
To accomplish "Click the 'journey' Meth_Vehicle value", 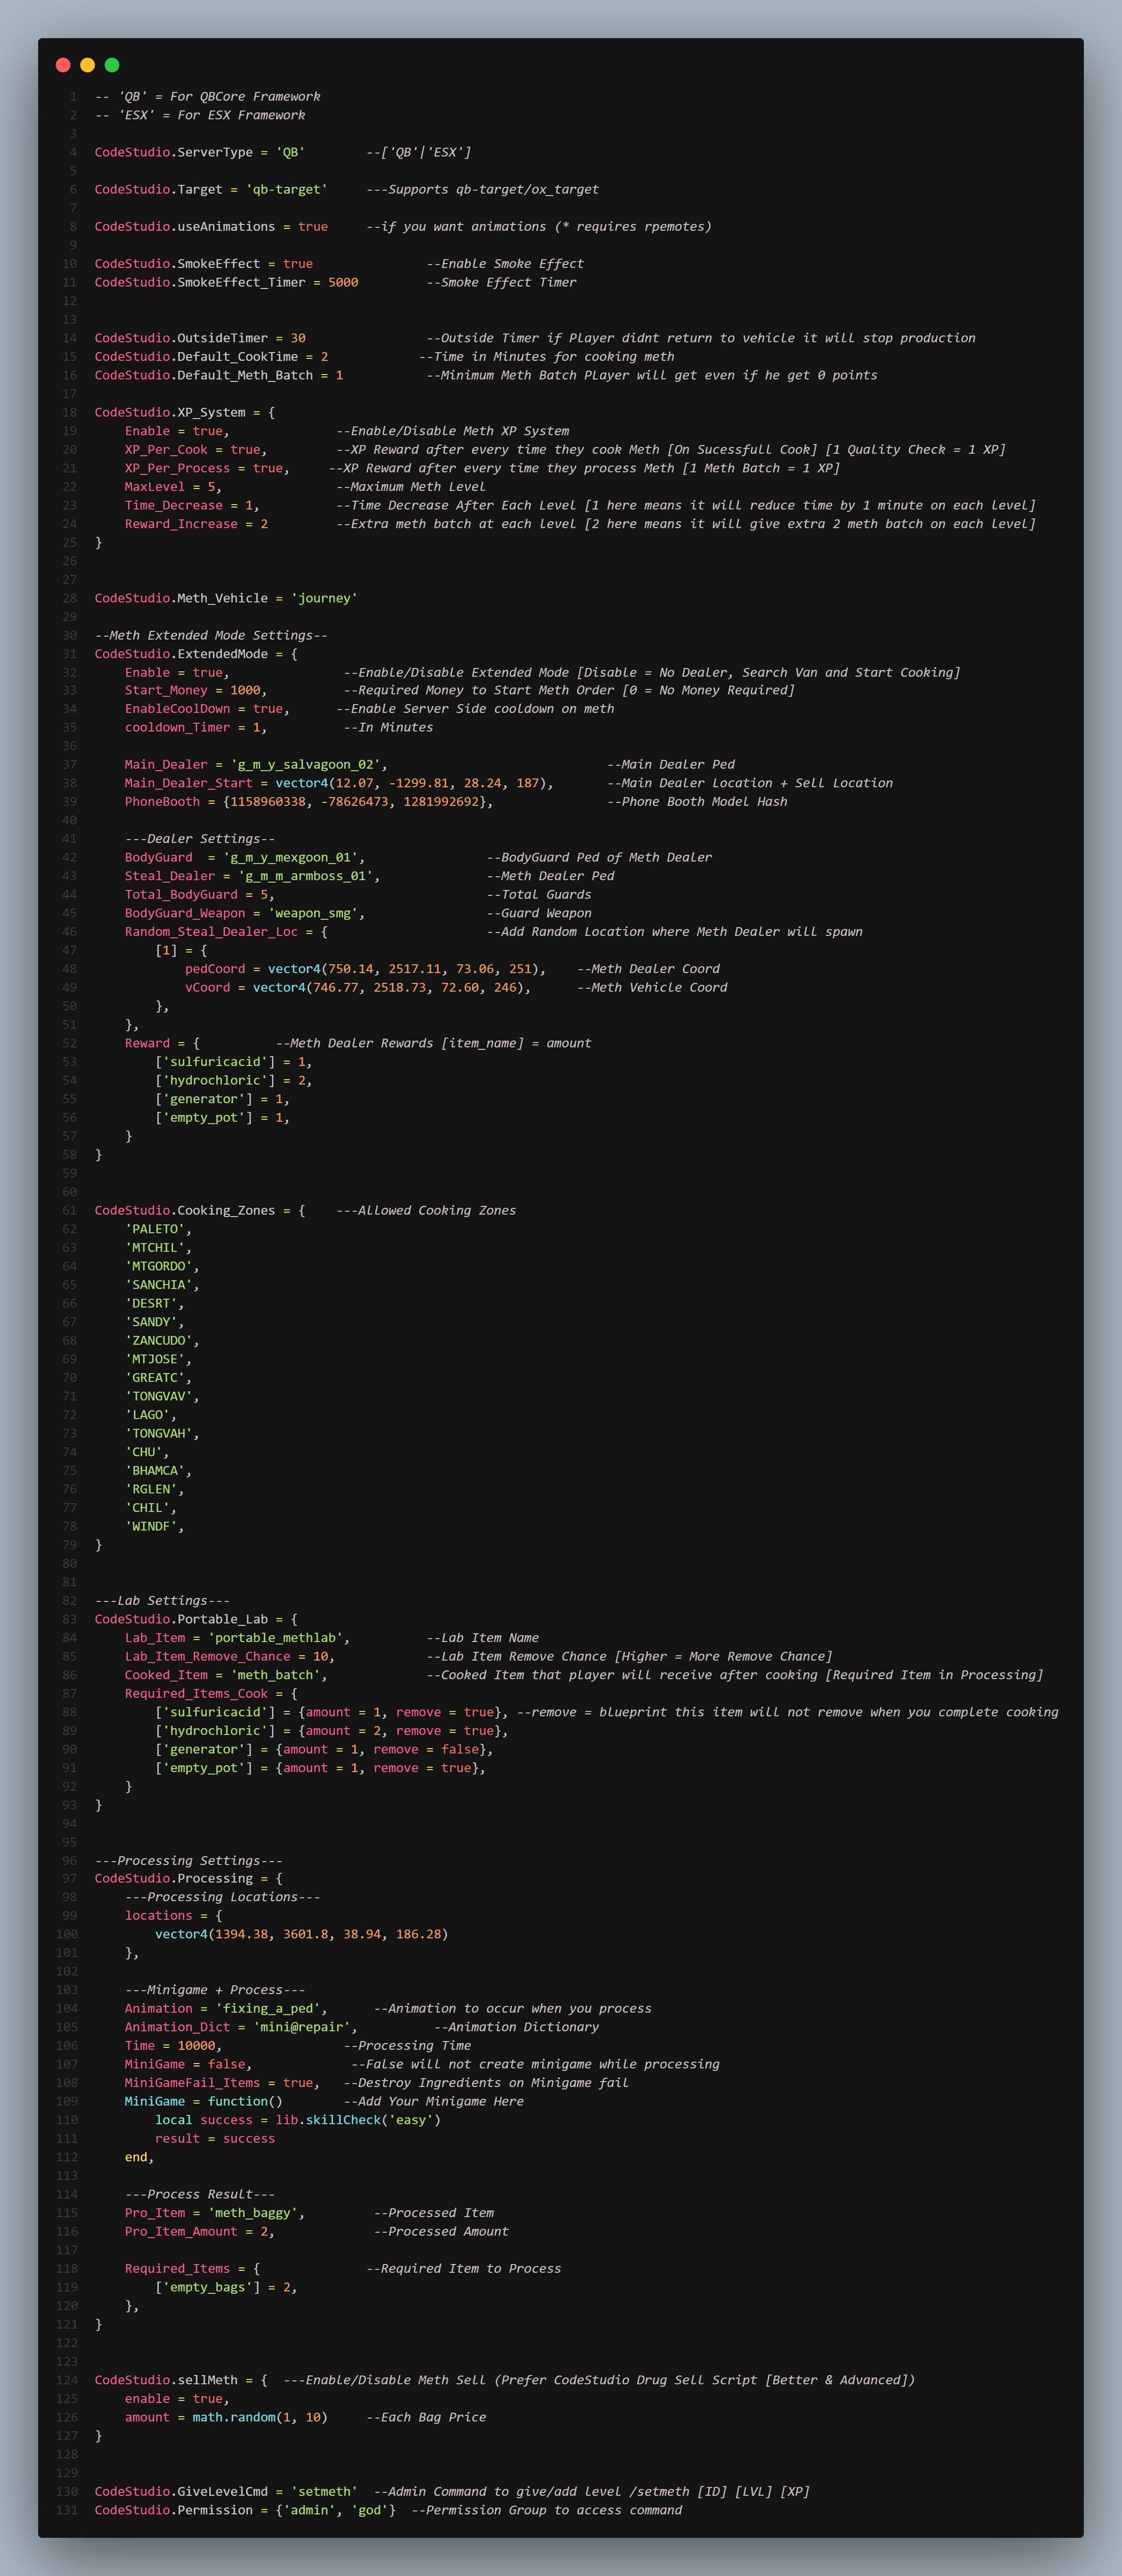I will point(326,597).
